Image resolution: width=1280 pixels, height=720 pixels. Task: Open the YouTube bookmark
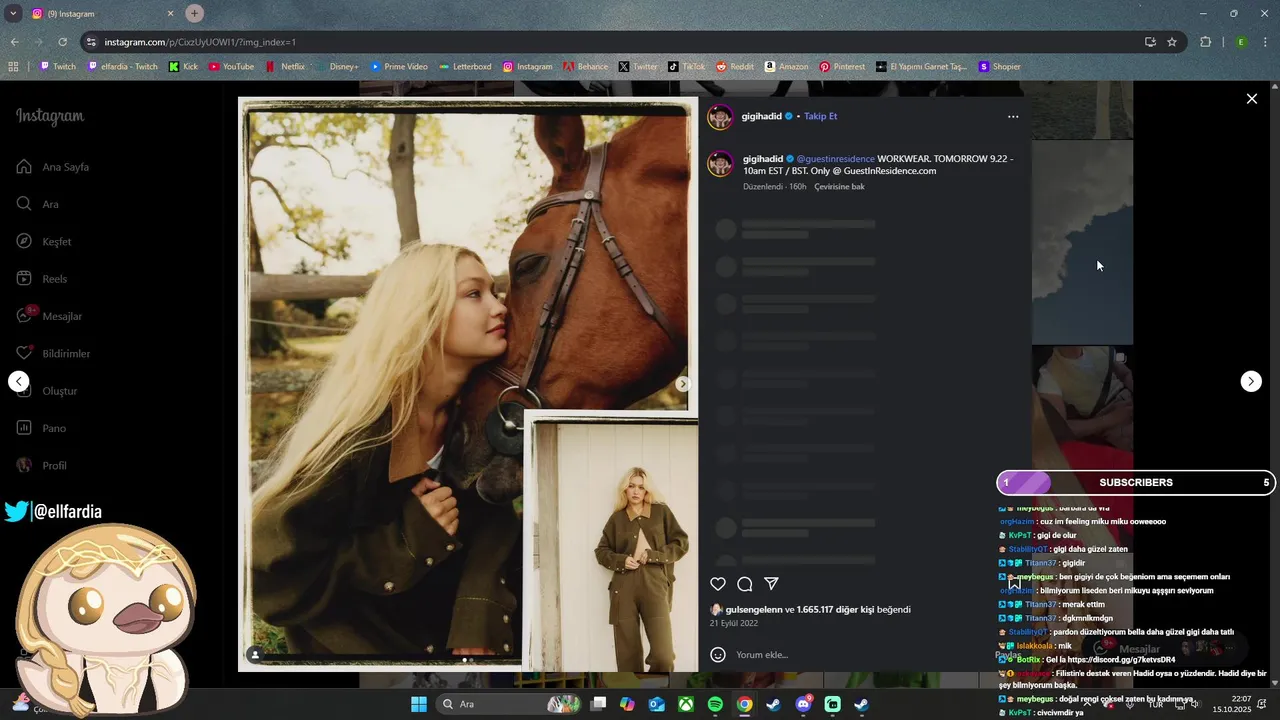(x=231, y=67)
